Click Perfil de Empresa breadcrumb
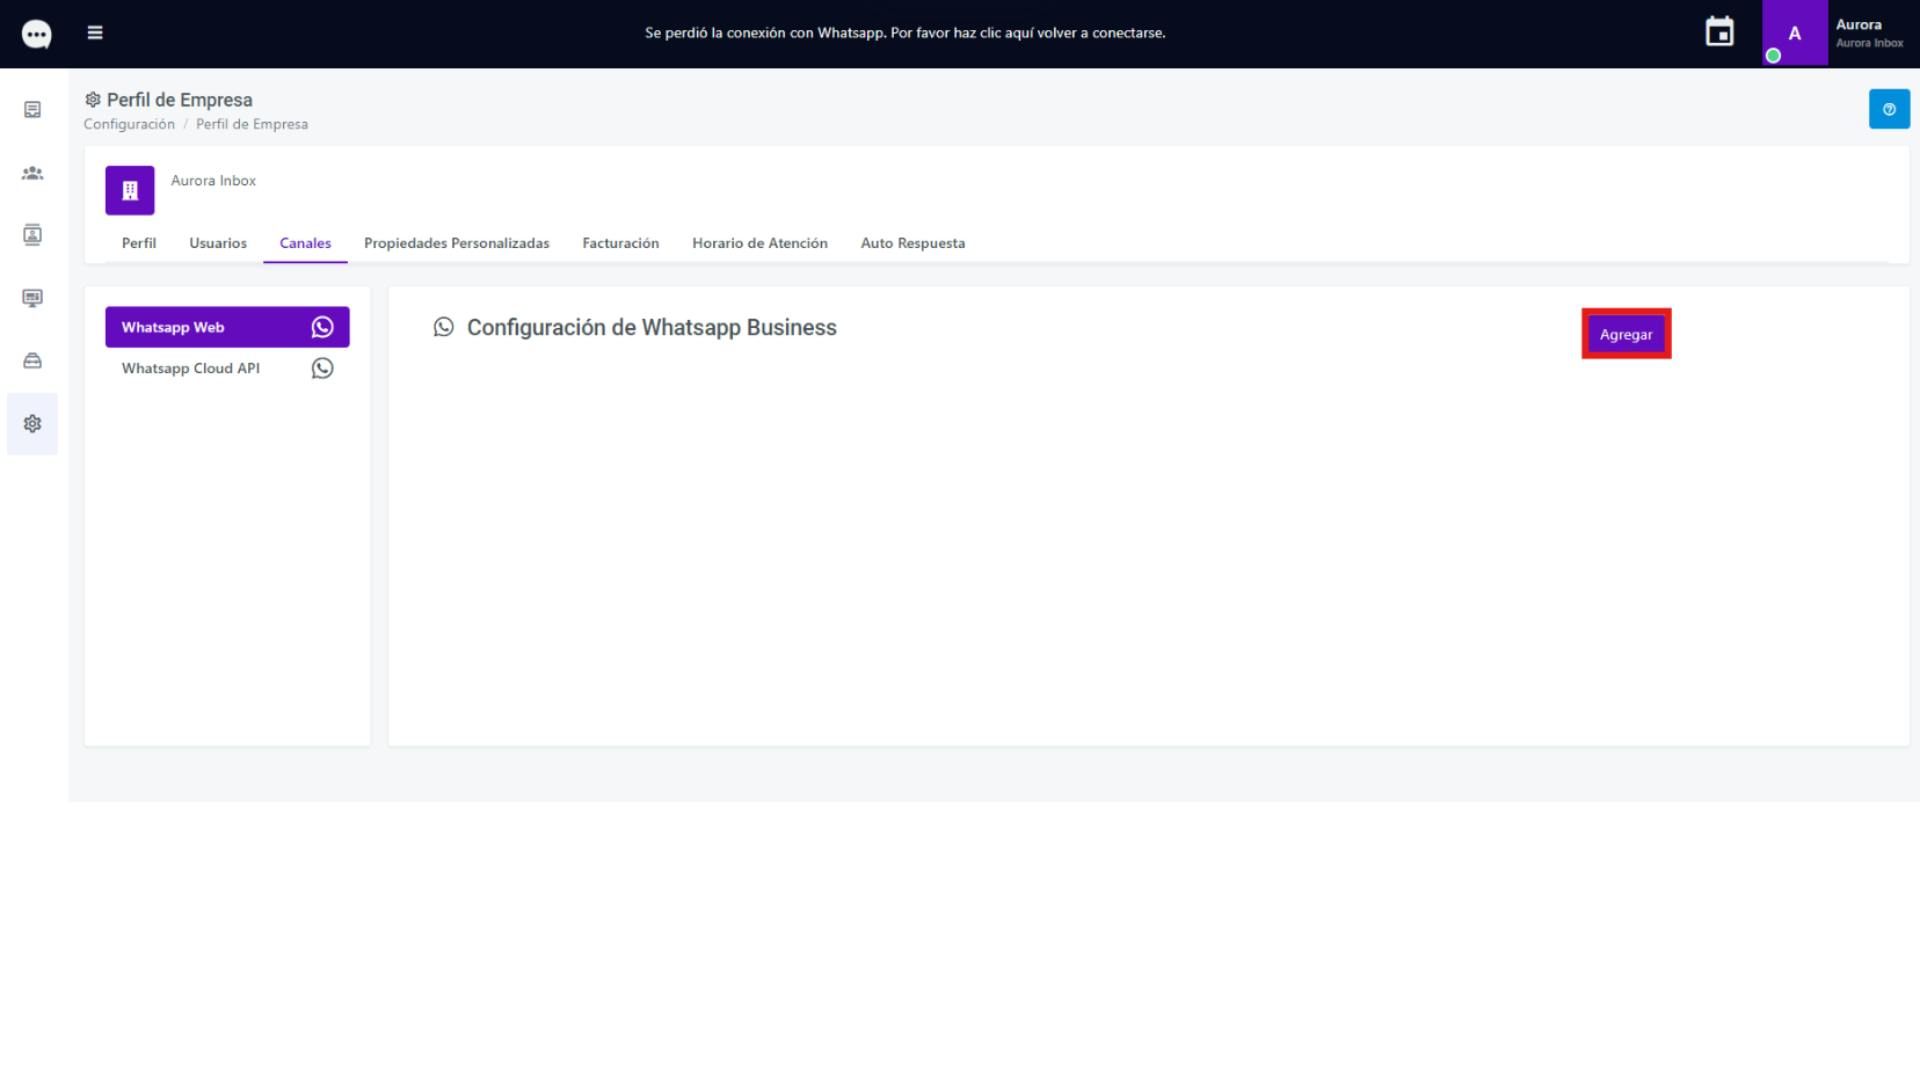 (252, 124)
